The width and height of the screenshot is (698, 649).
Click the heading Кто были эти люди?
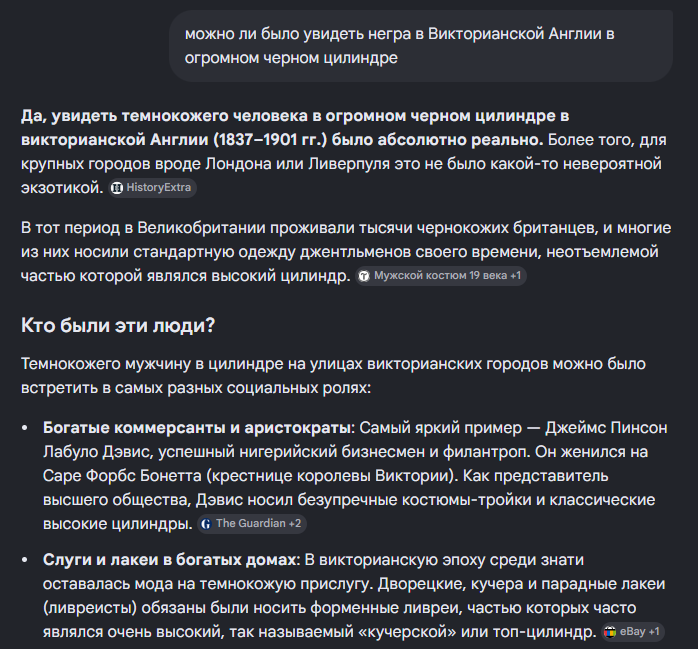(118, 325)
